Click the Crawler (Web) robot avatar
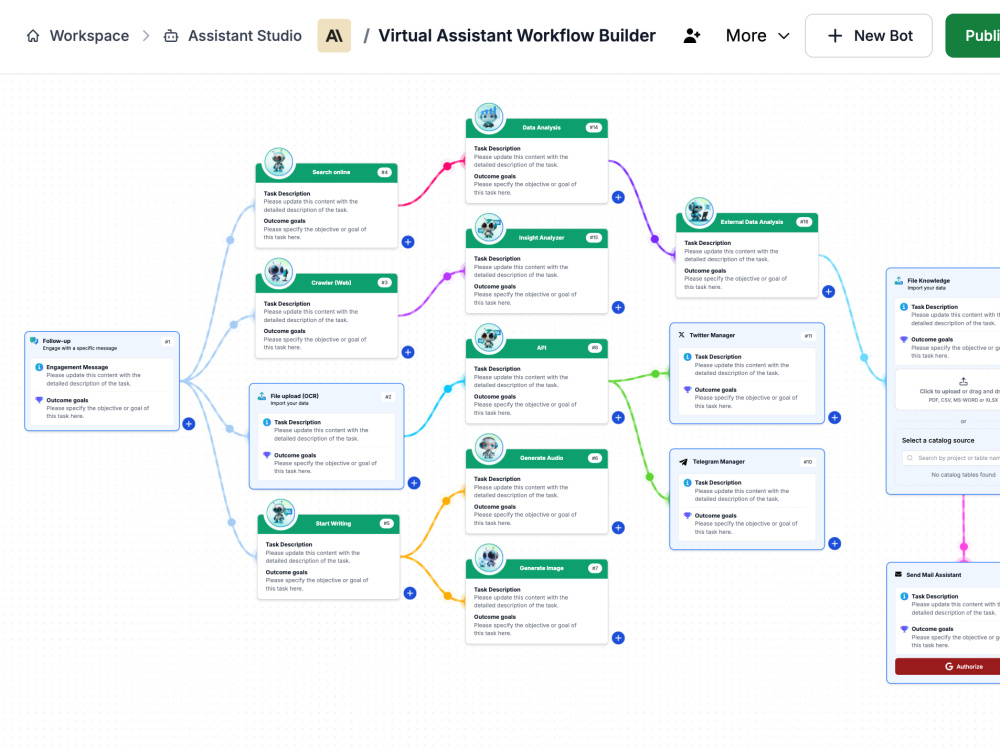1000x750 pixels. point(279,272)
